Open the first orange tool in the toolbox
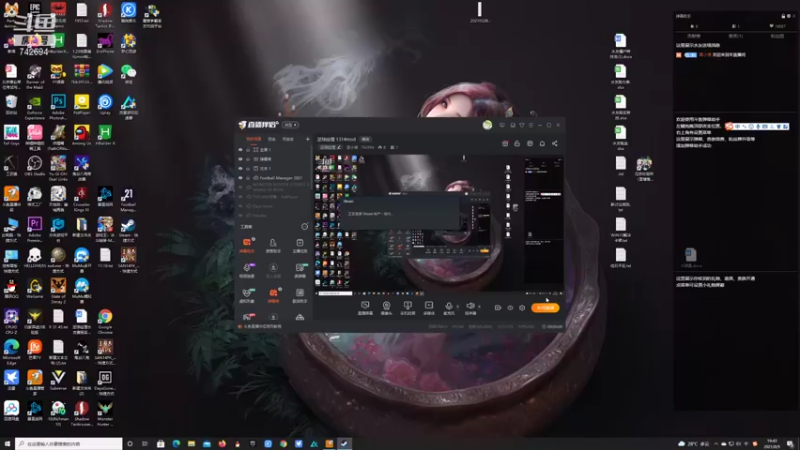The width and height of the screenshot is (800, 450). 247,245
